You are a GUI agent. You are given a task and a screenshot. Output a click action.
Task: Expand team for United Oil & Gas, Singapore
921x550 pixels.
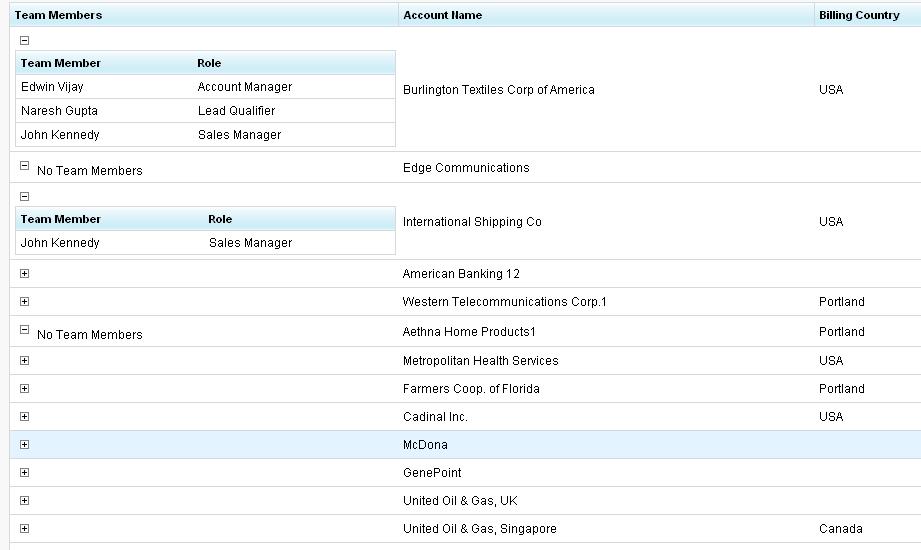[24, 528]
